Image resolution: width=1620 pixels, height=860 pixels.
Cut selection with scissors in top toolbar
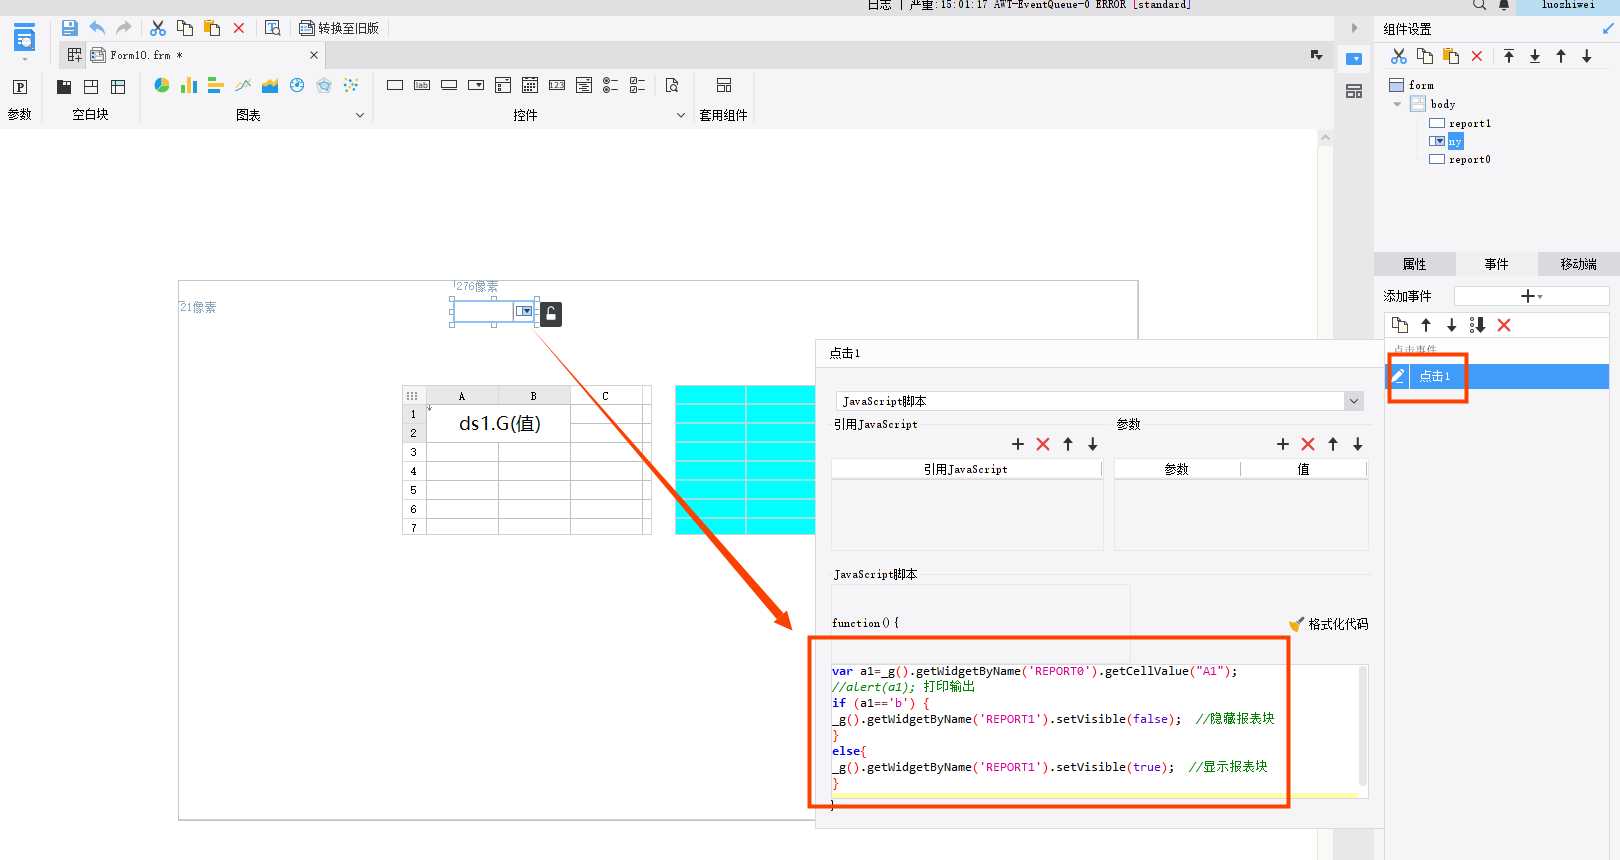(158, 28)
